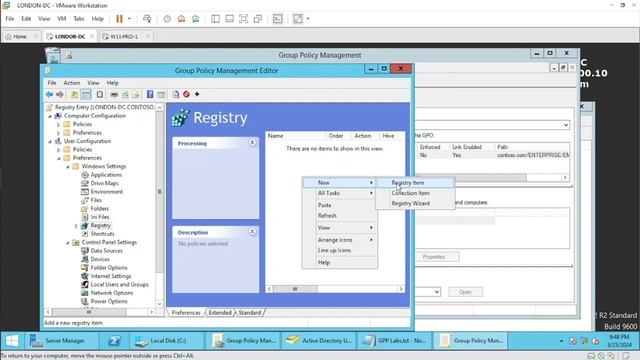Expand Policies under Computer Configuration
This screenshot has width=640, height=360.
click(x=59, y=124)
